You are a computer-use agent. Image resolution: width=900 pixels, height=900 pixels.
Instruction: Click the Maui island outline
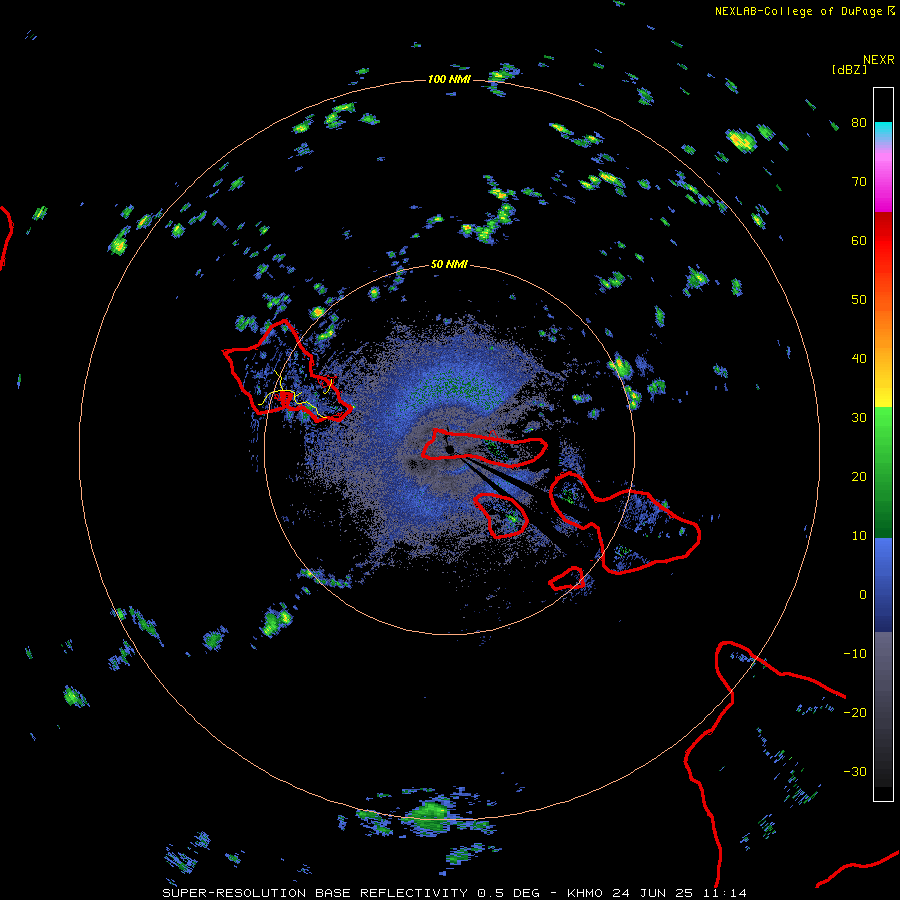pos(625,522)
